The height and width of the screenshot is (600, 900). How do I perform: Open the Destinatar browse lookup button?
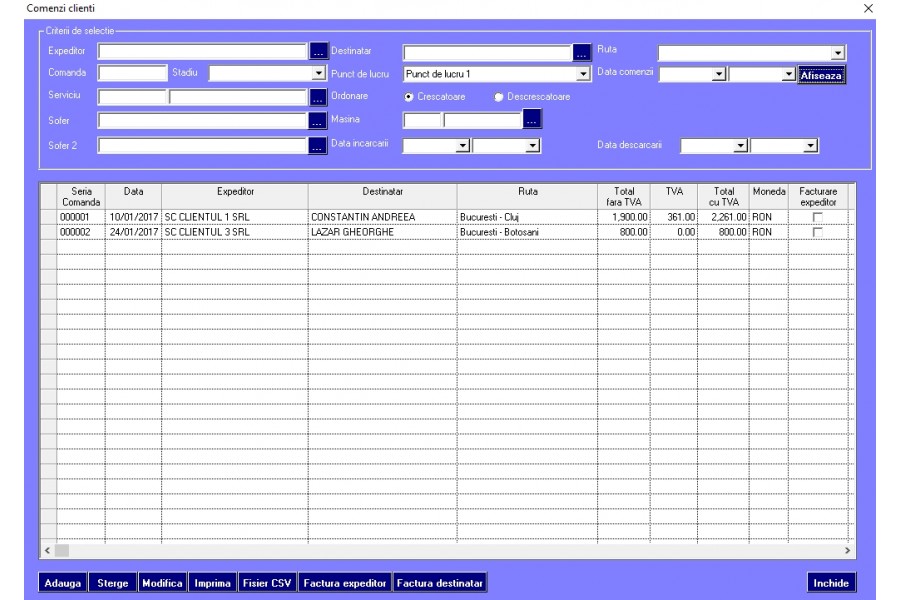(581, 52)
